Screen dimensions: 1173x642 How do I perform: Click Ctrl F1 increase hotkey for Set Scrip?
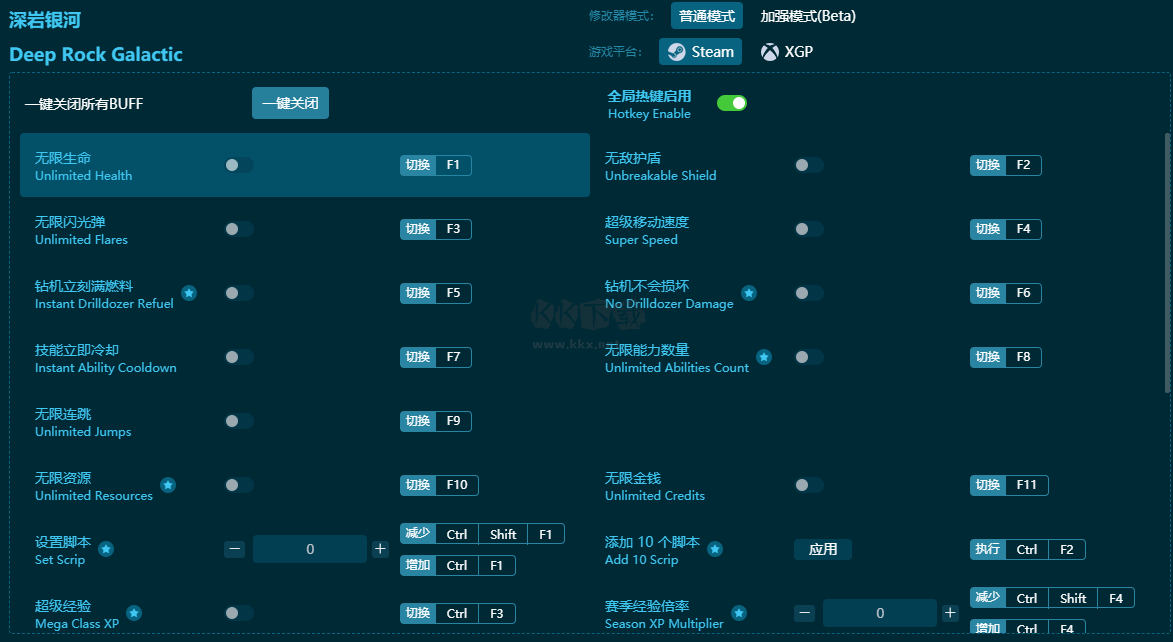point(458,565)
